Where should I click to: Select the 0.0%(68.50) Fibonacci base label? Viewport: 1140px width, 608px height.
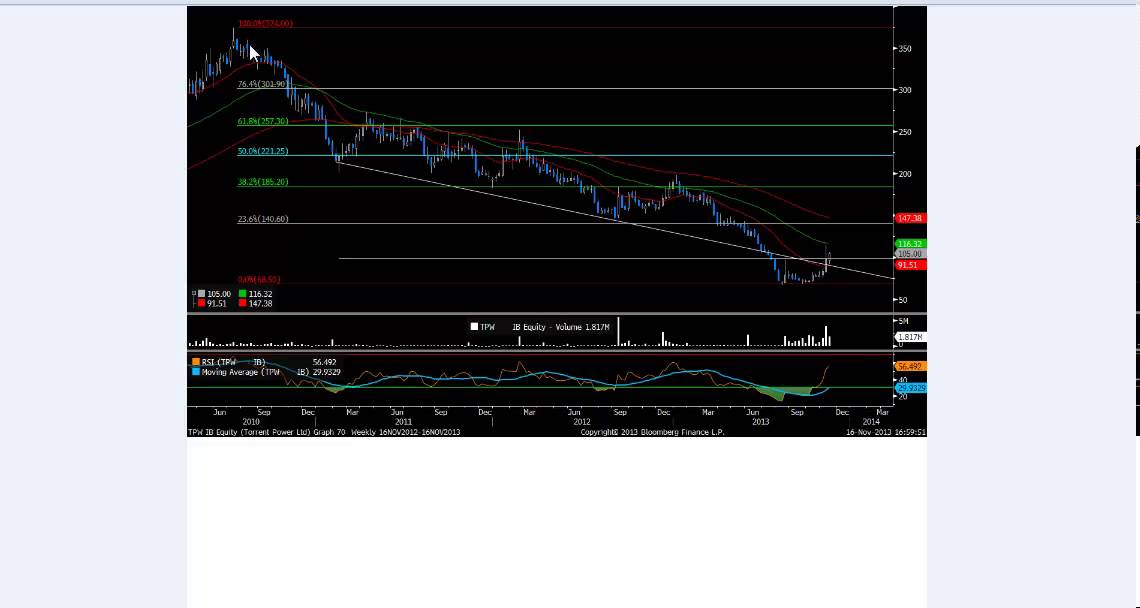click(x=259, y=279)
